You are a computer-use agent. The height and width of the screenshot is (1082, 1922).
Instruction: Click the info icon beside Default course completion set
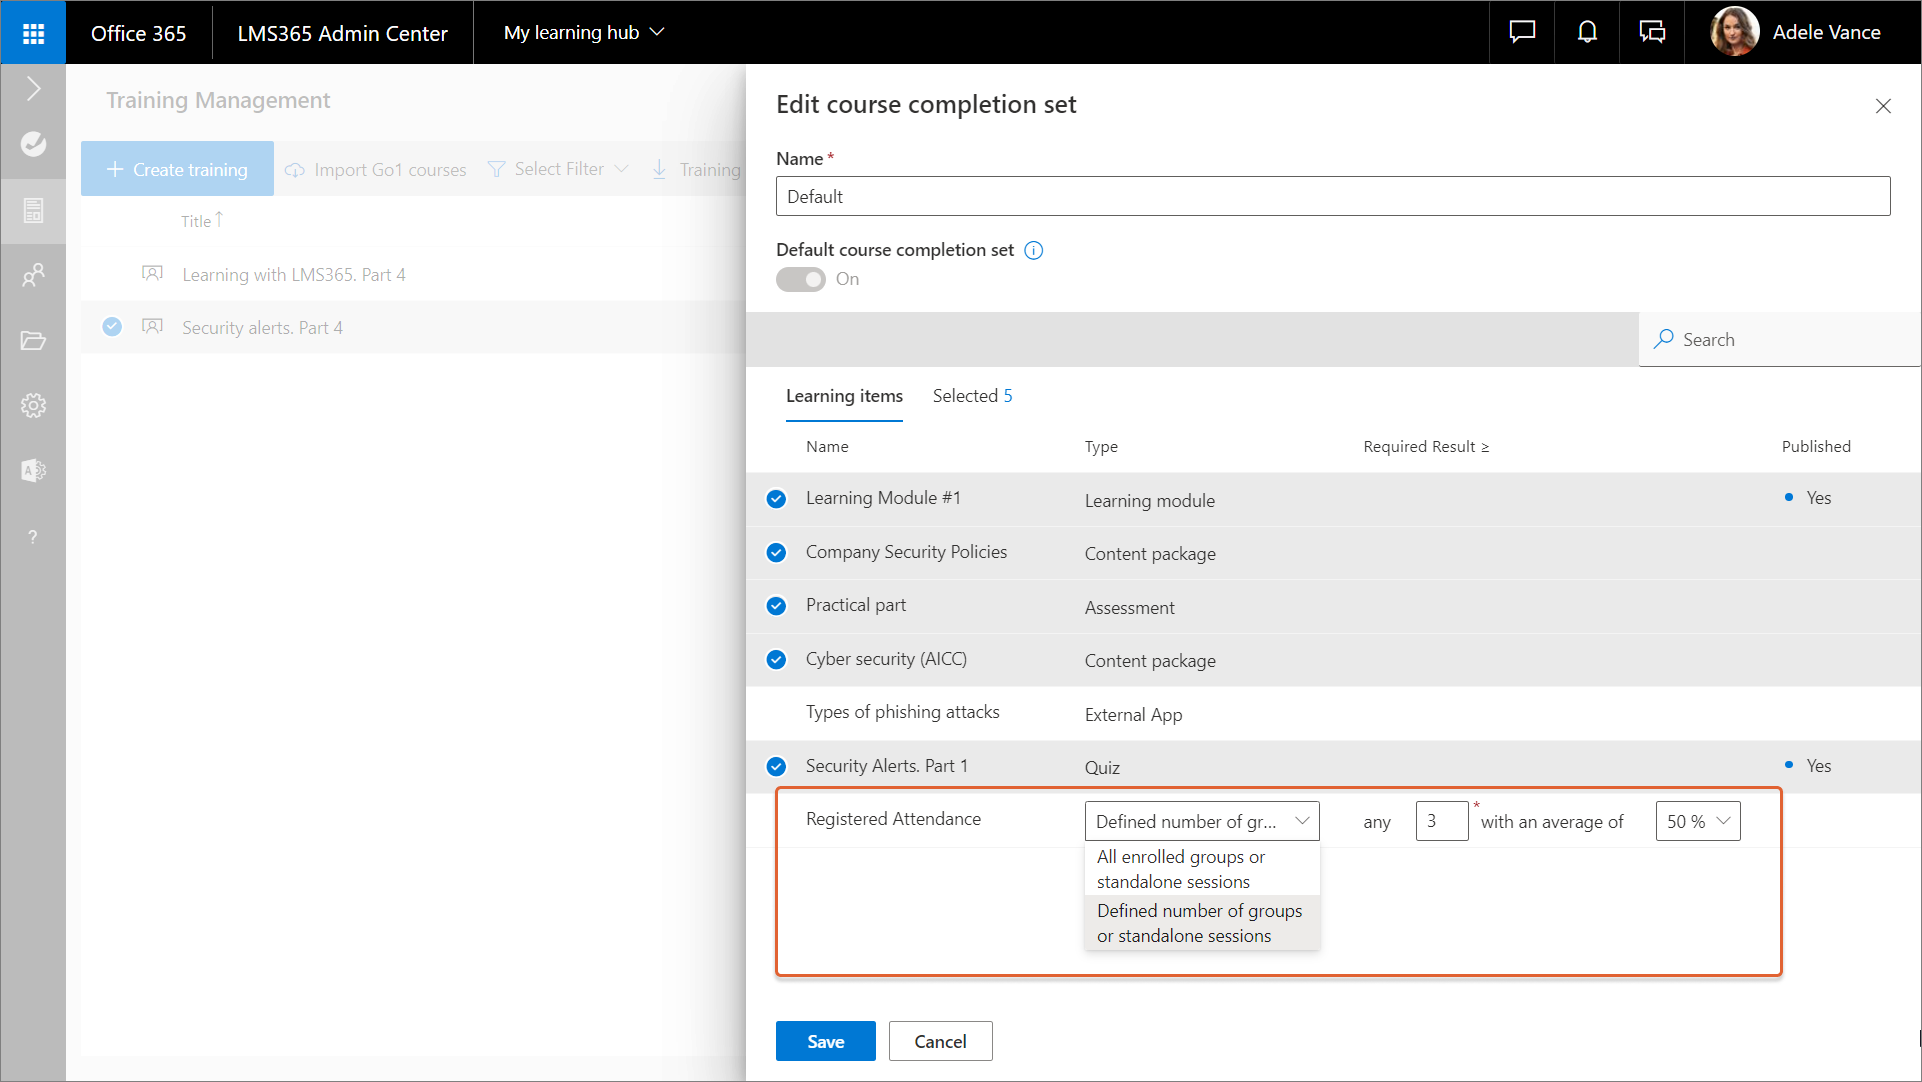[1034, 251]
